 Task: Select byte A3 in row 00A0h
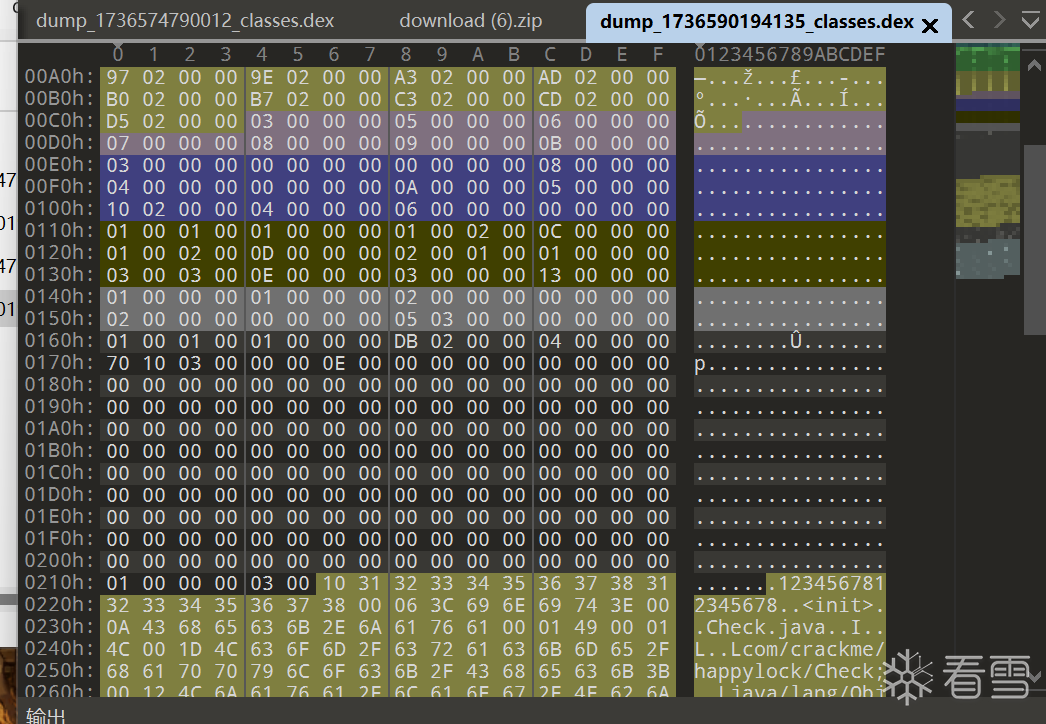pos(406,77)
